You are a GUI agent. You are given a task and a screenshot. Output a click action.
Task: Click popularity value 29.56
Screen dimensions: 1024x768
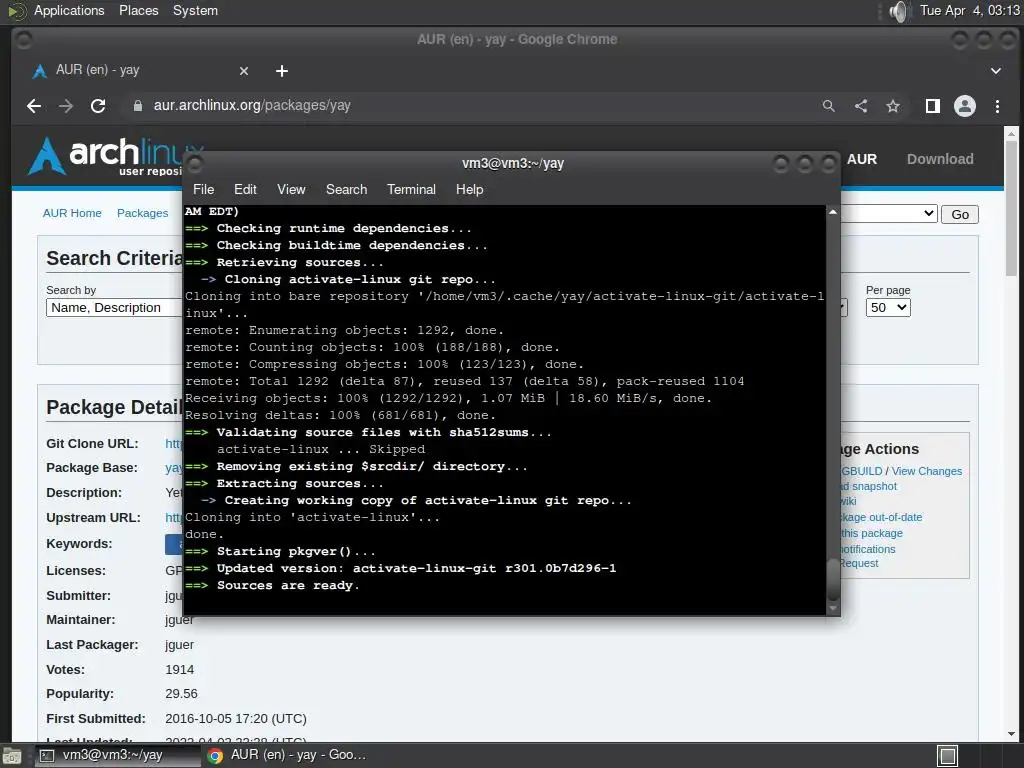pyautogui.click(x=181, y=694)
